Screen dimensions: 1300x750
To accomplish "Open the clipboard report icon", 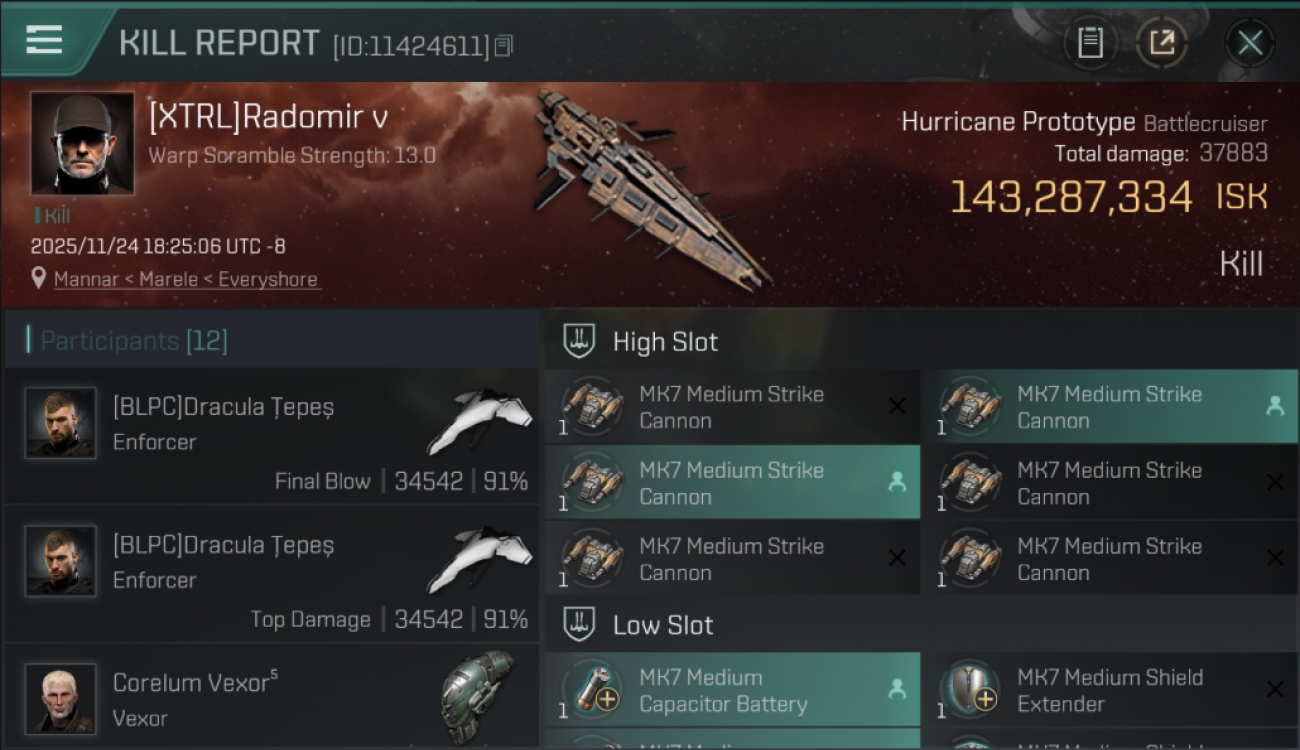I will point(1090,43).
